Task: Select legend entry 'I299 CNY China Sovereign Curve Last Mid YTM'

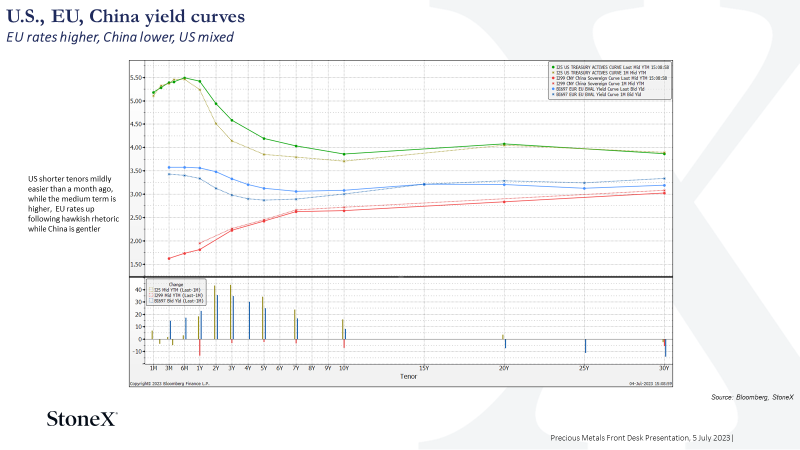Action: click(611, 78)
